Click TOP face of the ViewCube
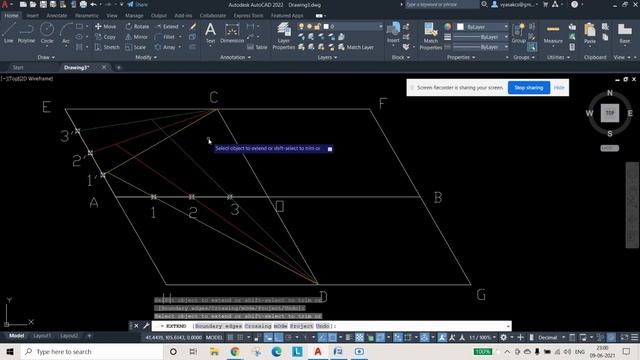The image size is (640, 360). click(610, 113)
